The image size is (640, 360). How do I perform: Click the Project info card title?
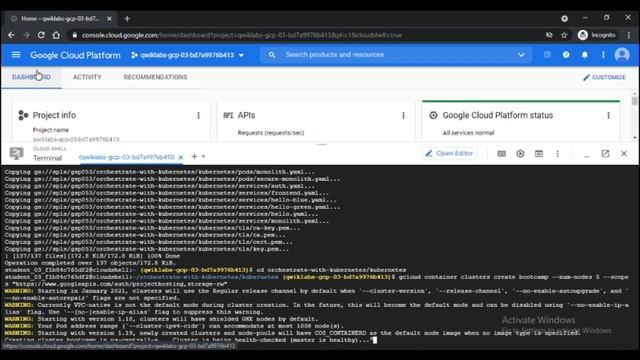[x=54, y=116]
